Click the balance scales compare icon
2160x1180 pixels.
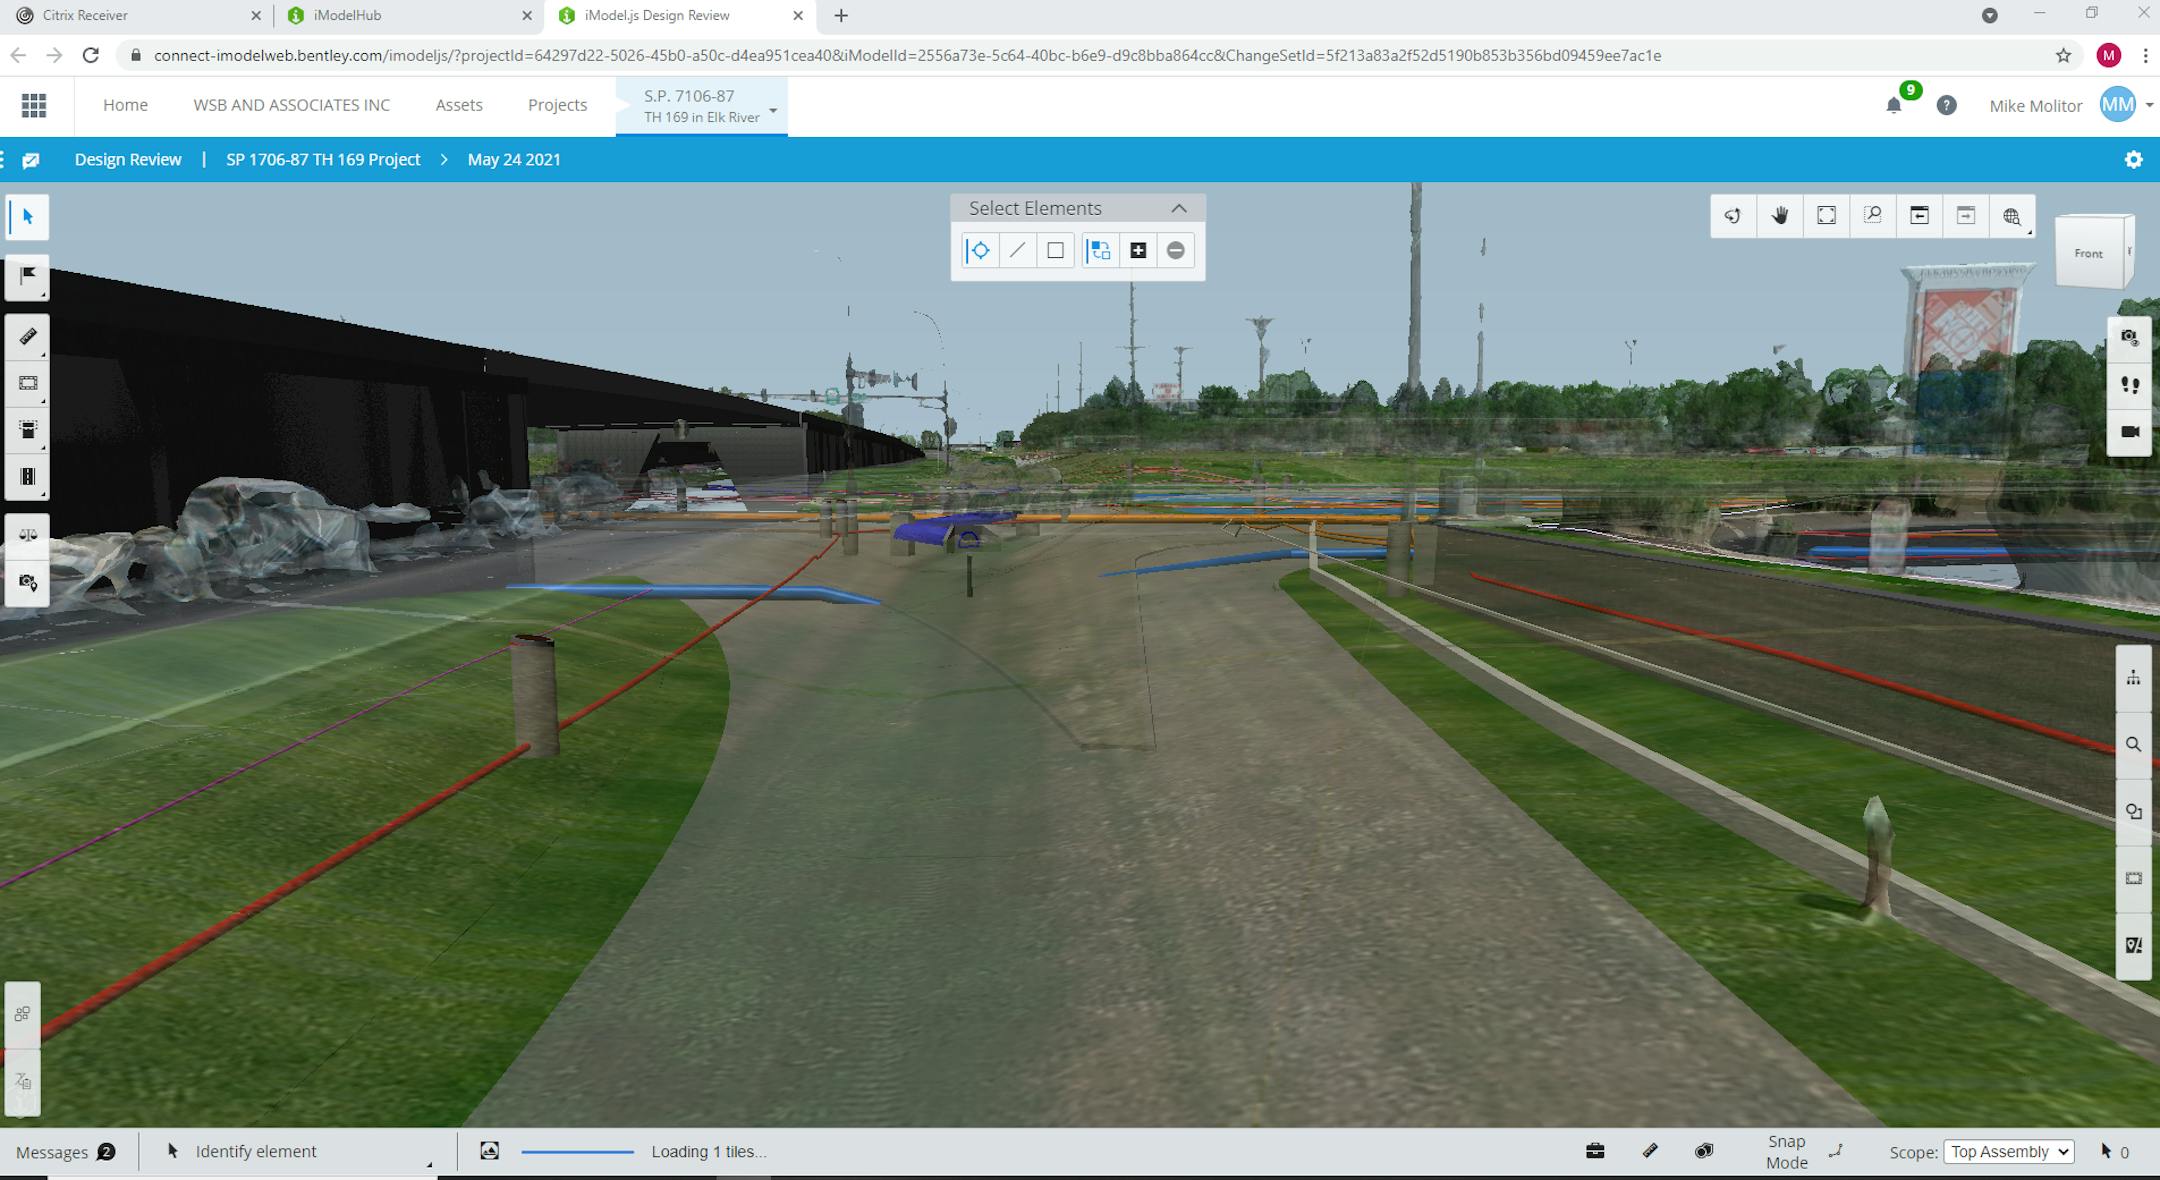pos(27,535)
